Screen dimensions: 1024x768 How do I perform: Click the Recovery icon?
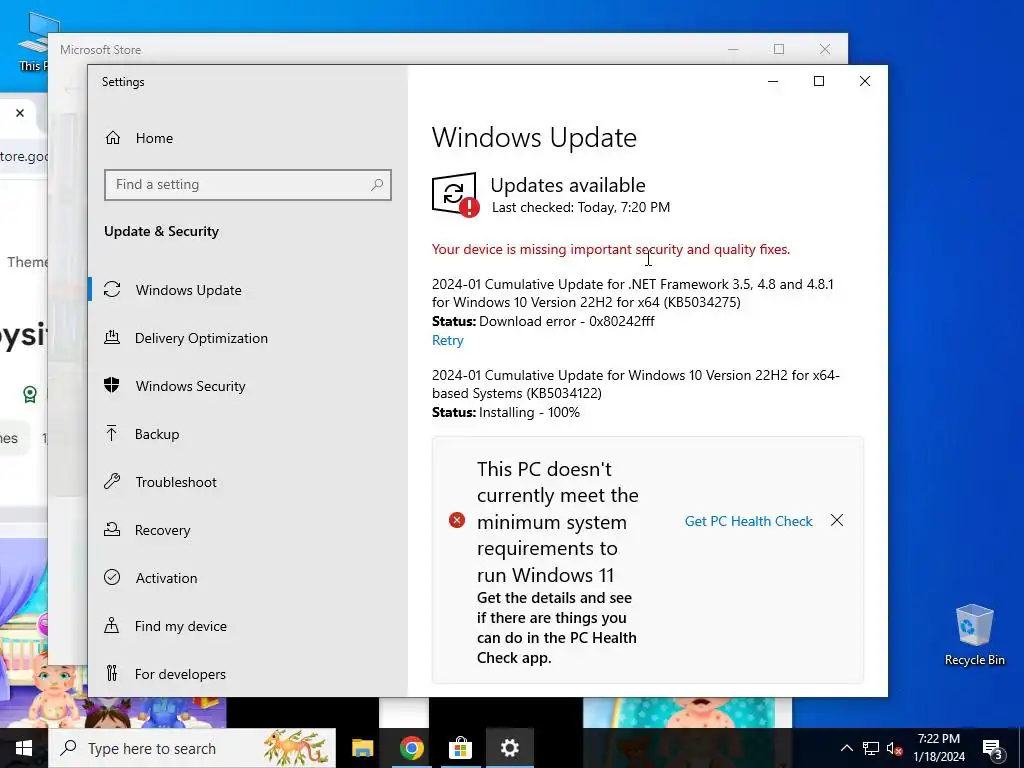(x=112, y=529)
